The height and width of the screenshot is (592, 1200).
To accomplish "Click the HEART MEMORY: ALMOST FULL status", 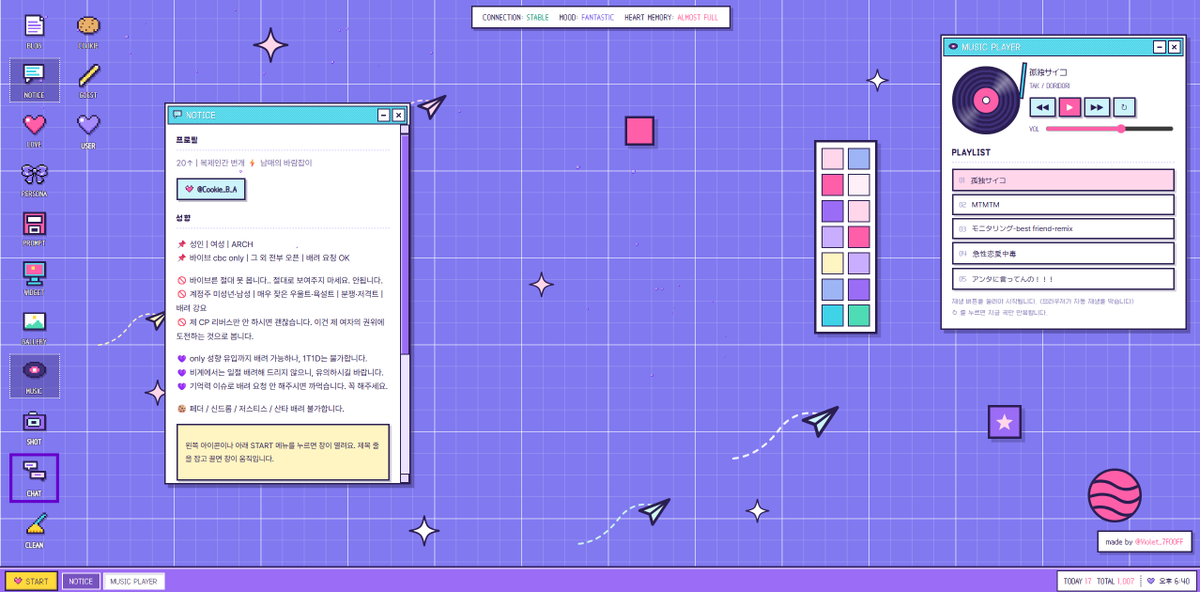I will coord(671,17).
